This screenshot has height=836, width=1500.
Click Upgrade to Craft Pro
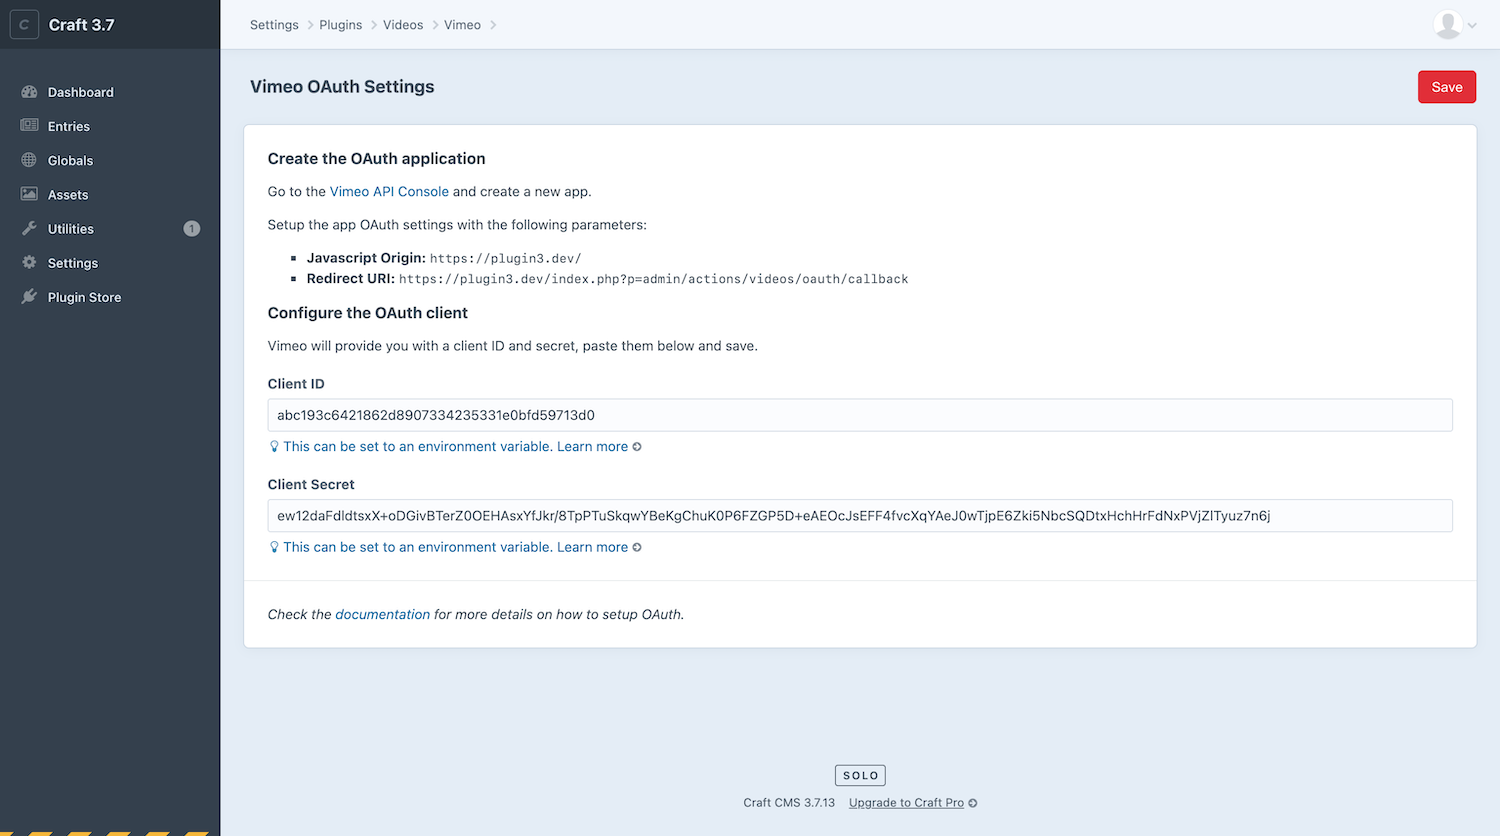[x=906, y=802]
